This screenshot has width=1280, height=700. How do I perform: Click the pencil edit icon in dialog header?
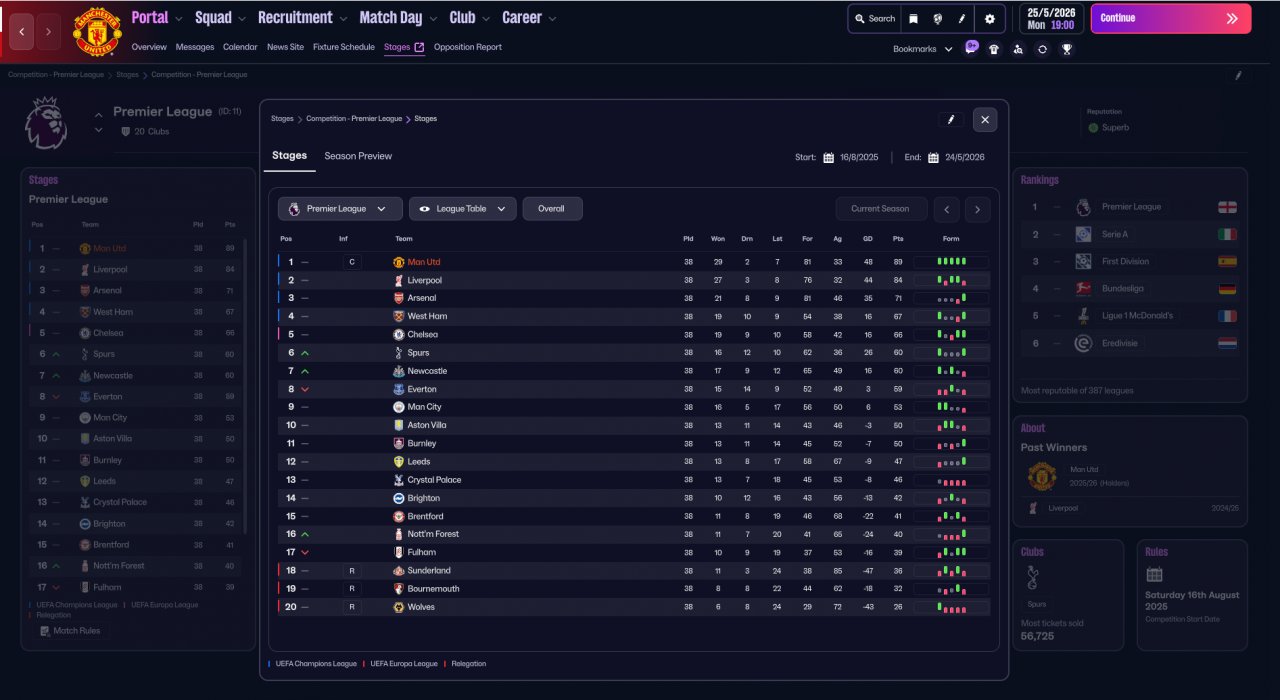pos(951,119)
